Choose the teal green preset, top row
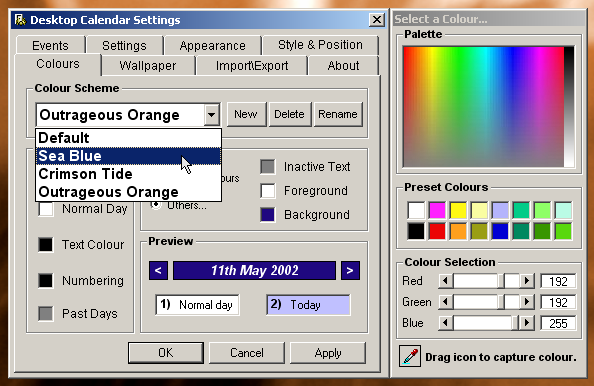Image resolution: width=594 pixels, height=386 pixels. click(521, 210)
